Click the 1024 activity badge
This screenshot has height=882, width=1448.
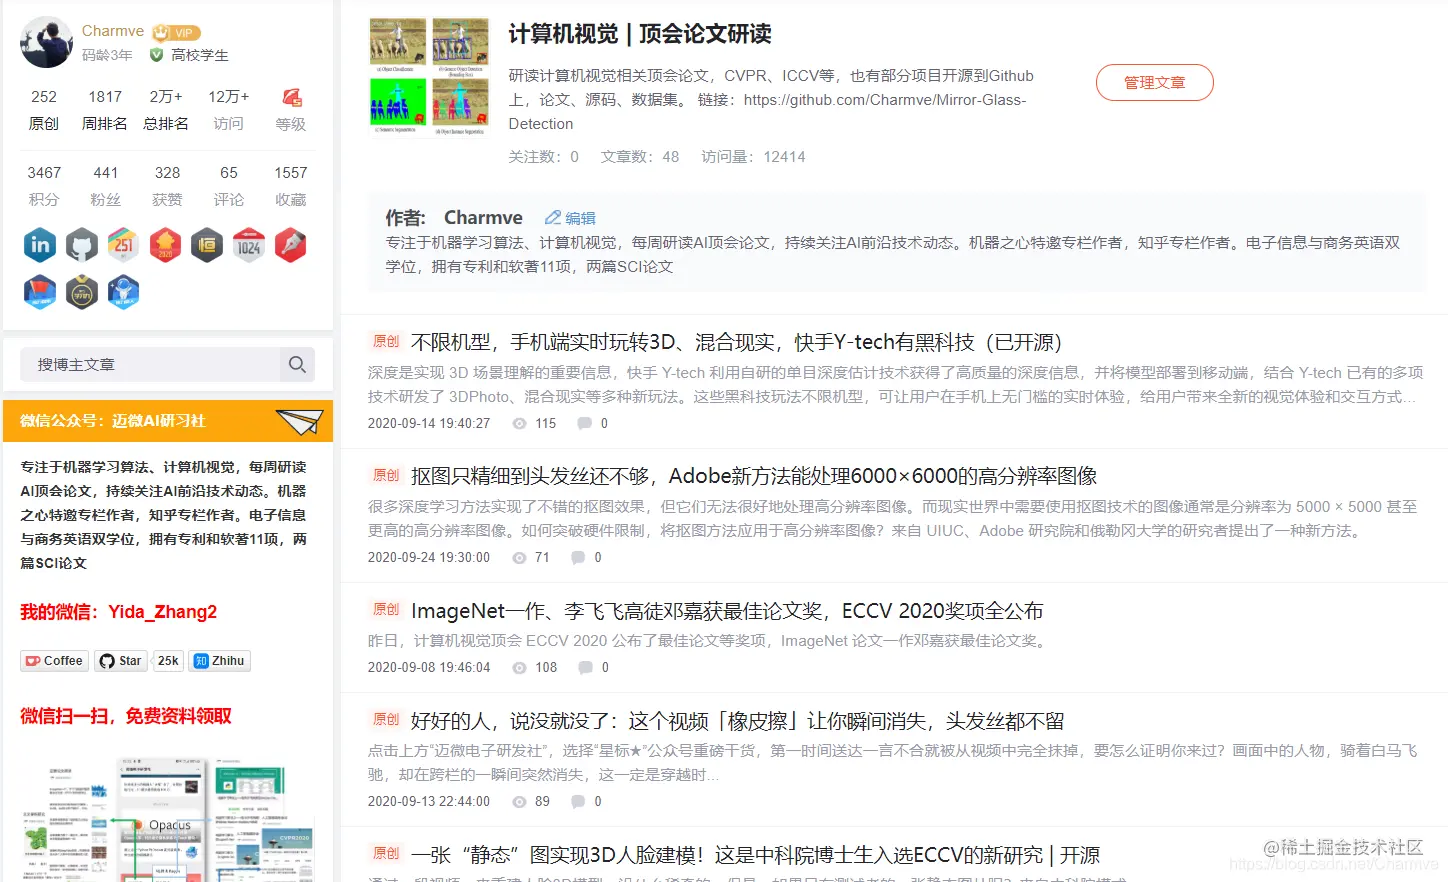pyautogui.click(x=248, y=244)
